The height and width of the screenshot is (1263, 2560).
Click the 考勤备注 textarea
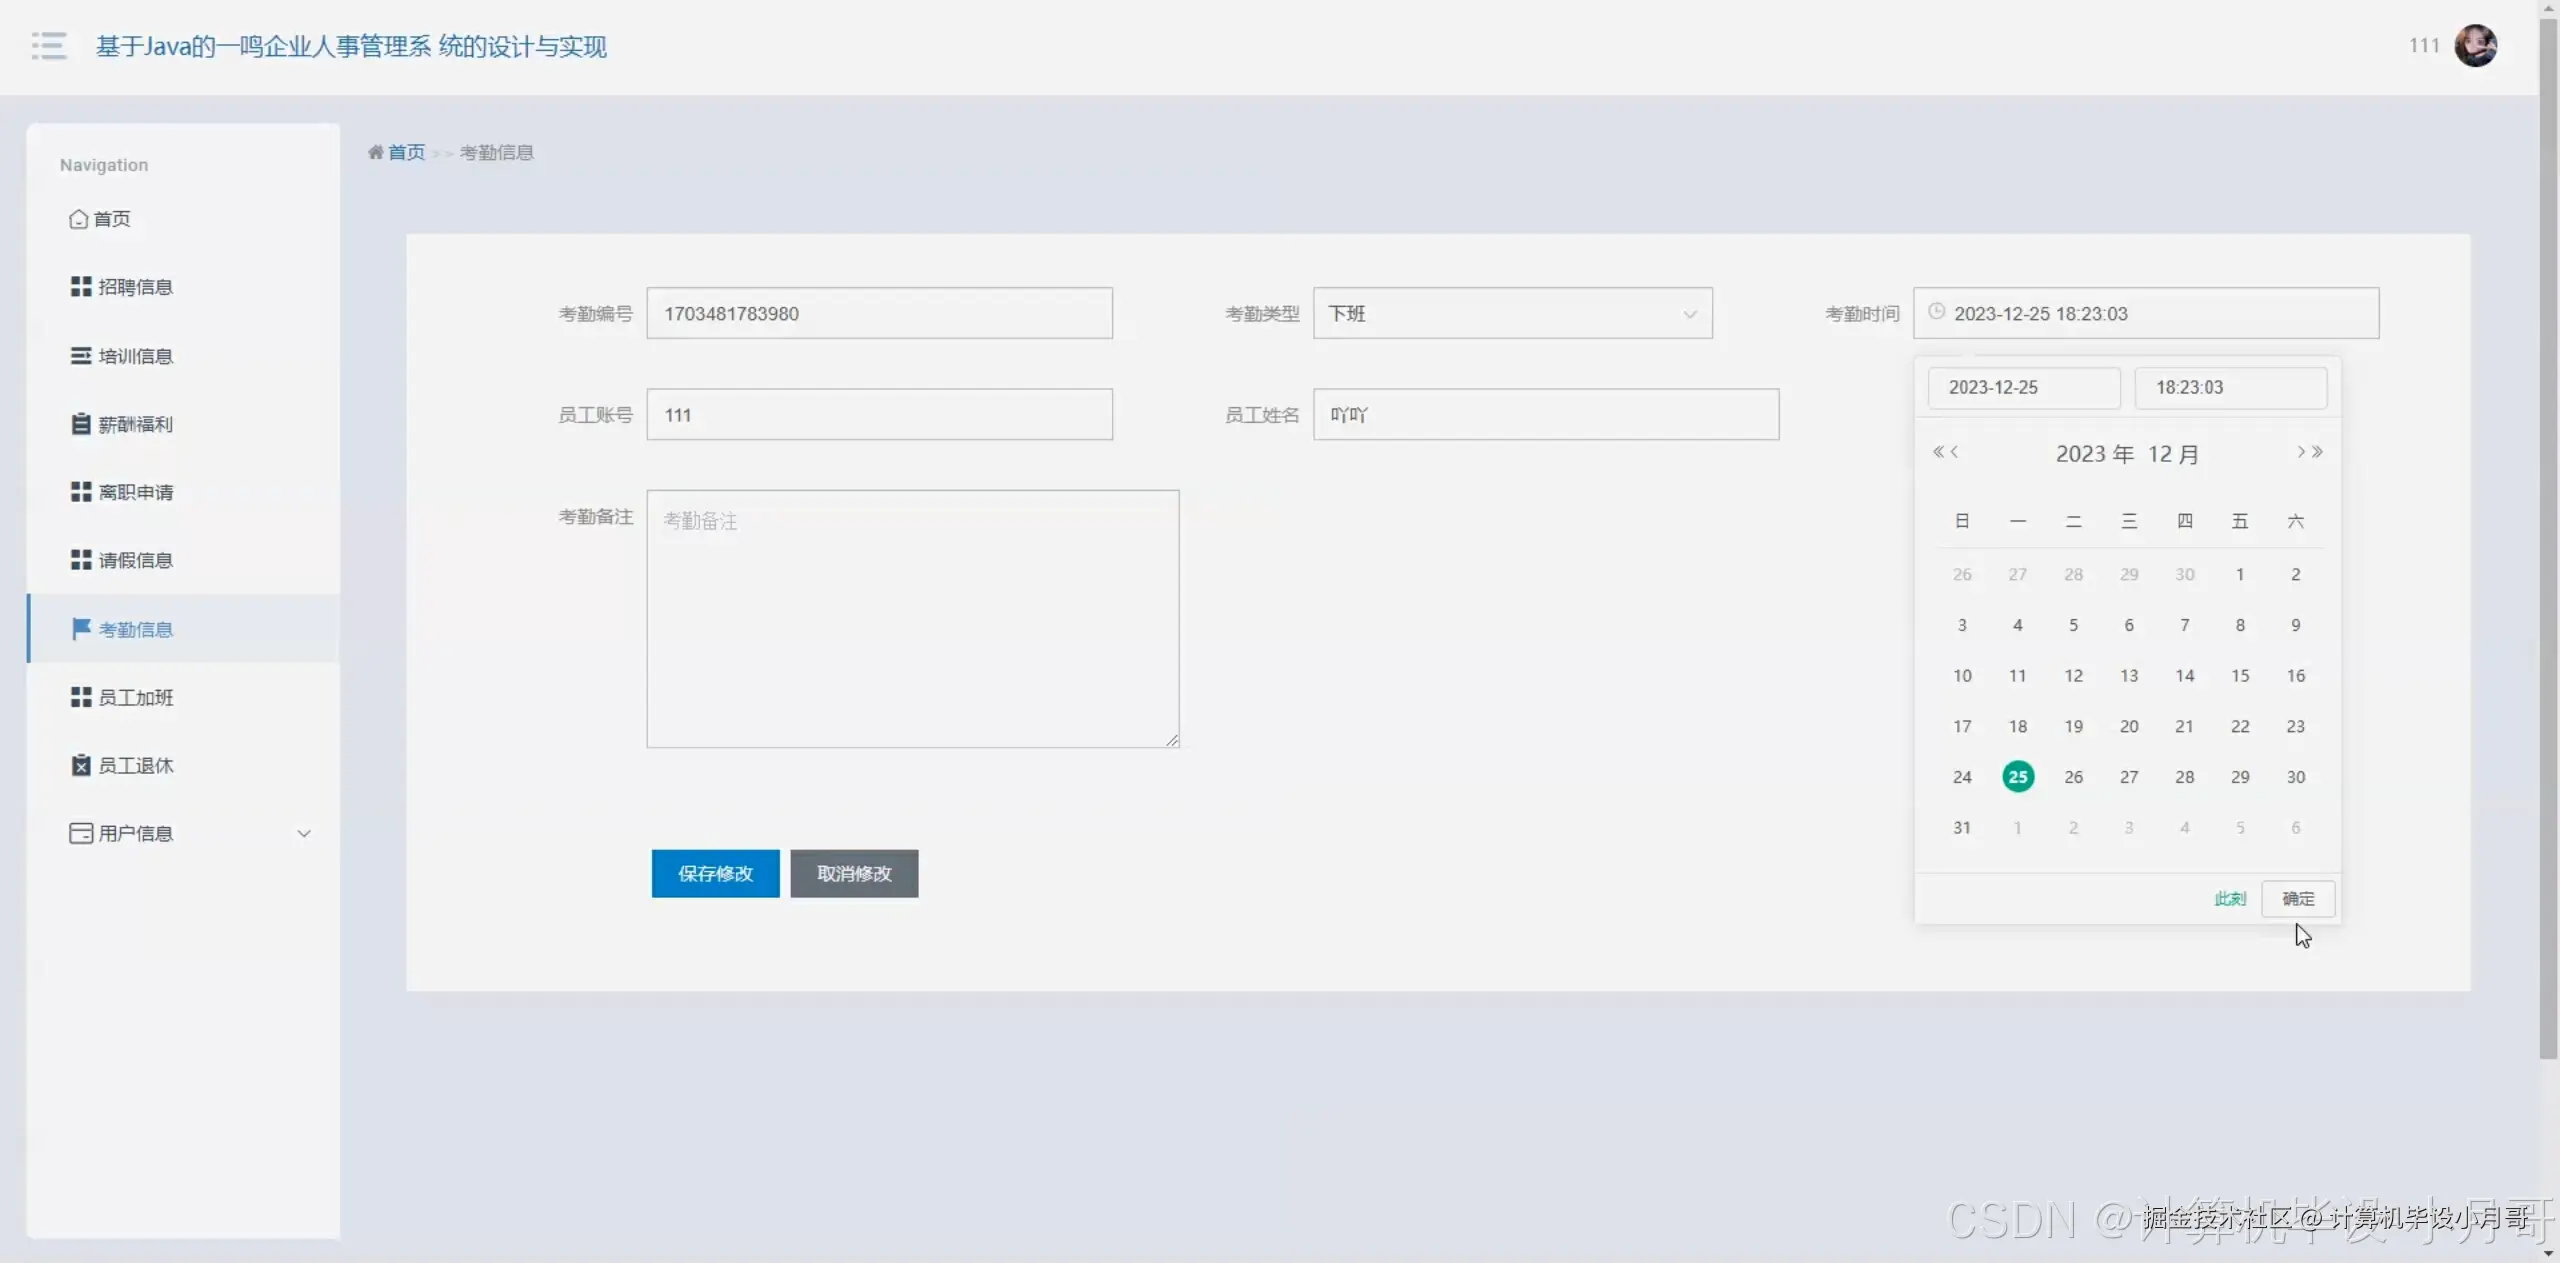(x=912, y=618)
